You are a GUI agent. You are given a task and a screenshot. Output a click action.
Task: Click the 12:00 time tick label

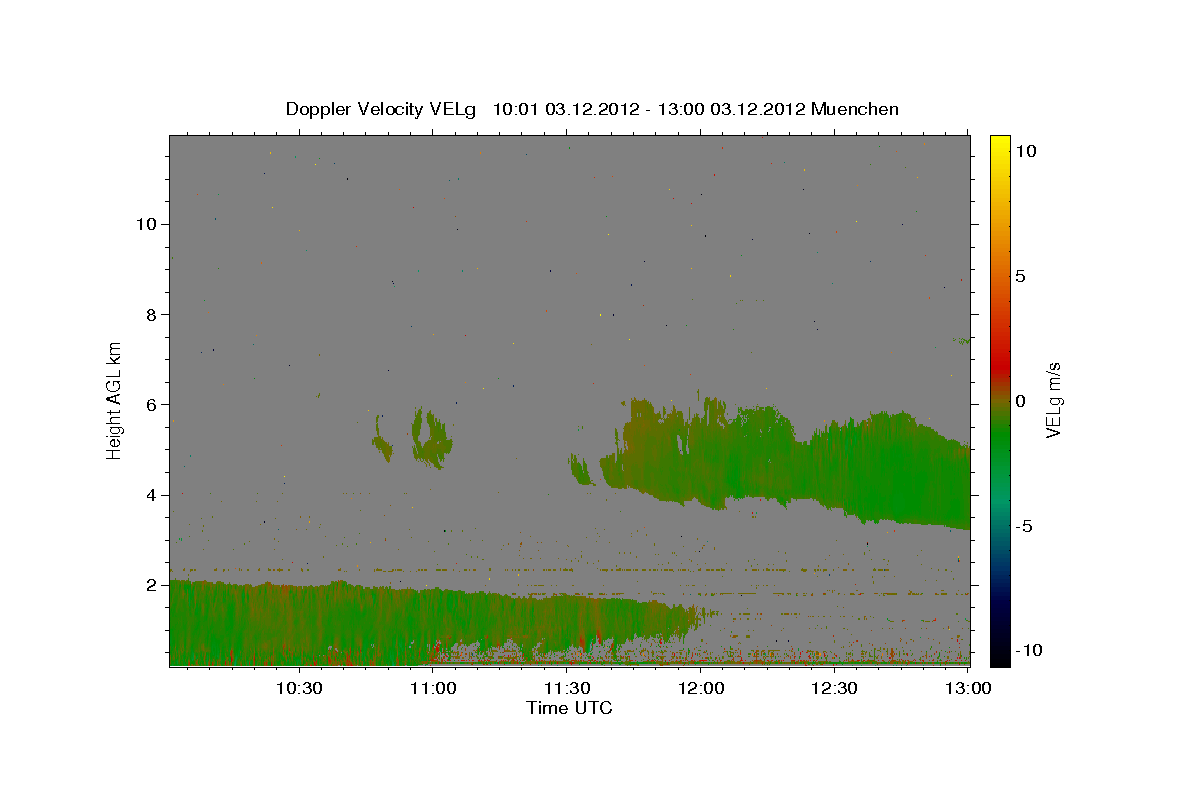click(701, 688)
